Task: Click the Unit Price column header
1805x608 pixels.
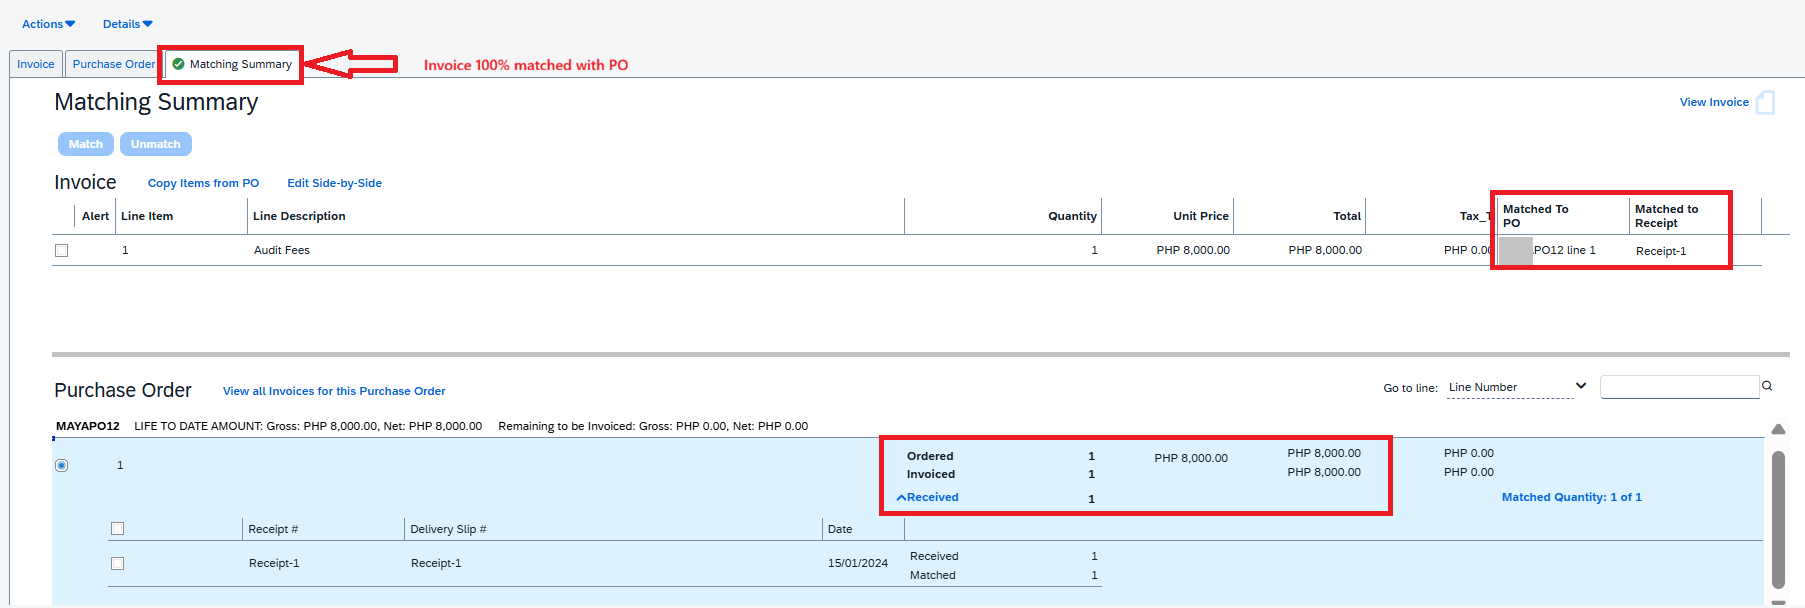Action: pyautogui.click(x=1200, y=216)
